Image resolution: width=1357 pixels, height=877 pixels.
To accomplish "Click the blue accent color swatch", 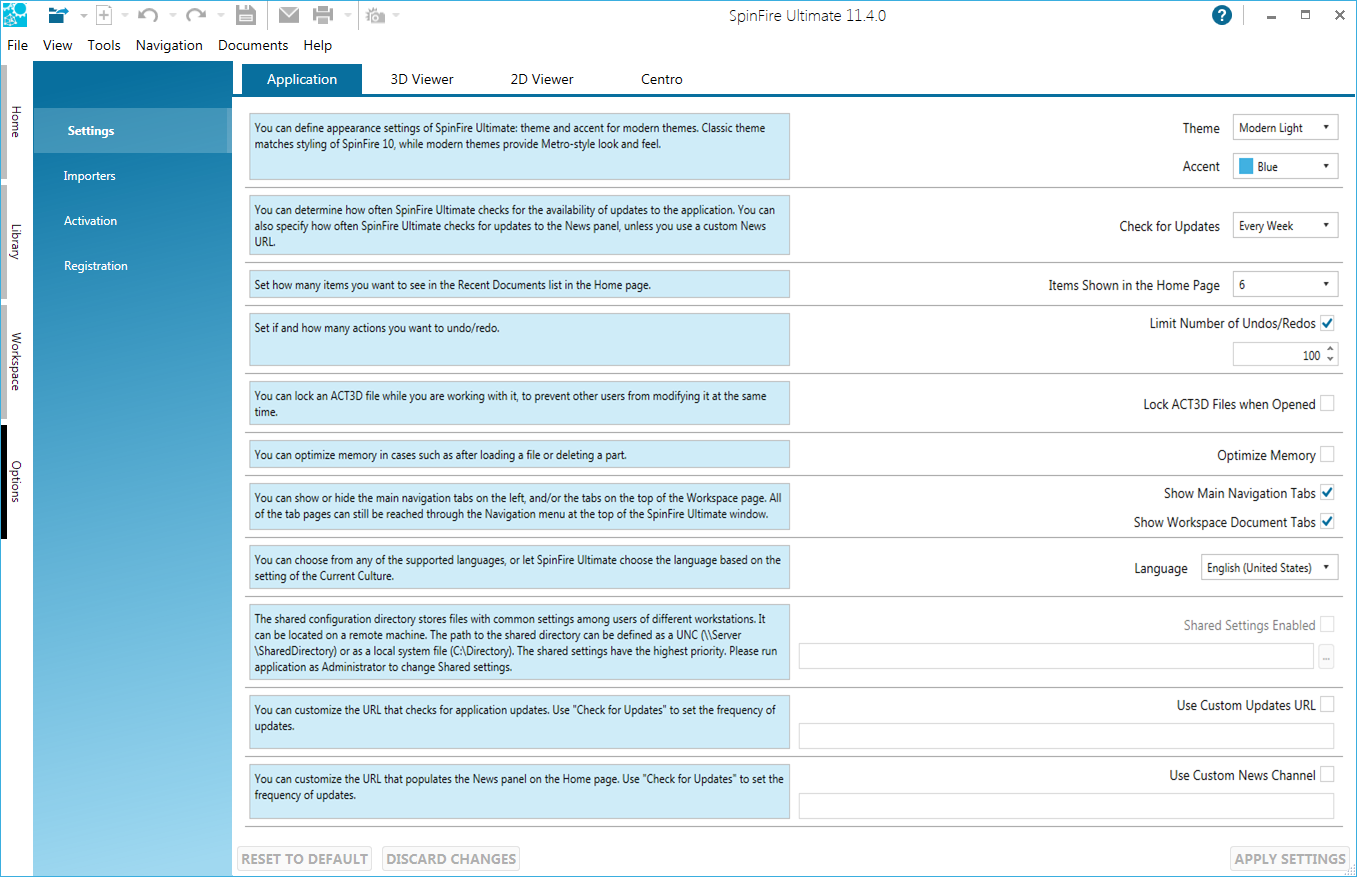I will pyautogui.click(x=1246, y=166).
